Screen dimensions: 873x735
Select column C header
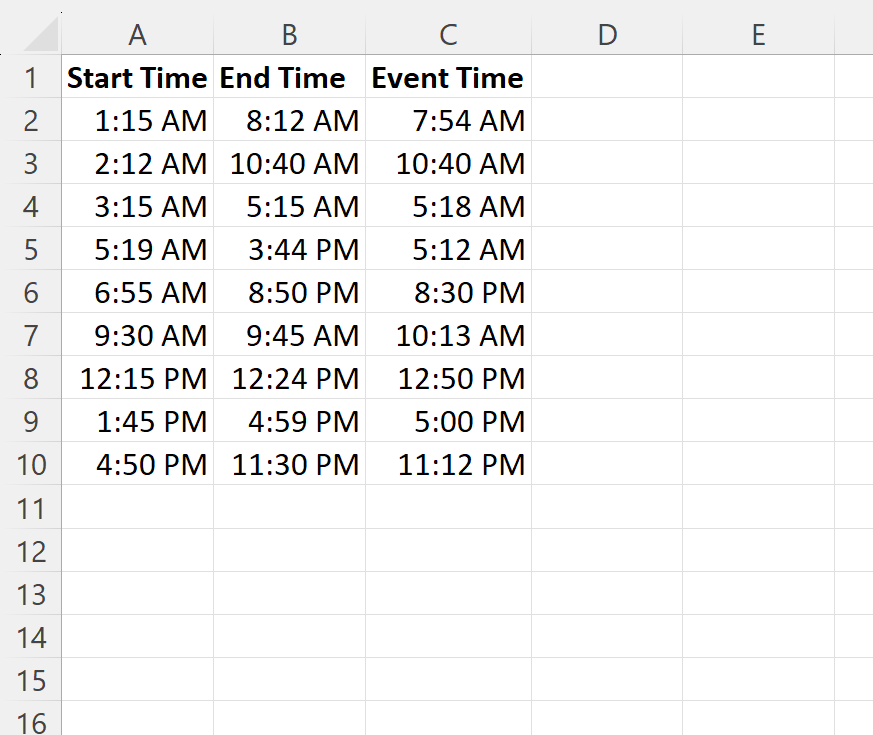pyautogui.click(x=447, y=34)
